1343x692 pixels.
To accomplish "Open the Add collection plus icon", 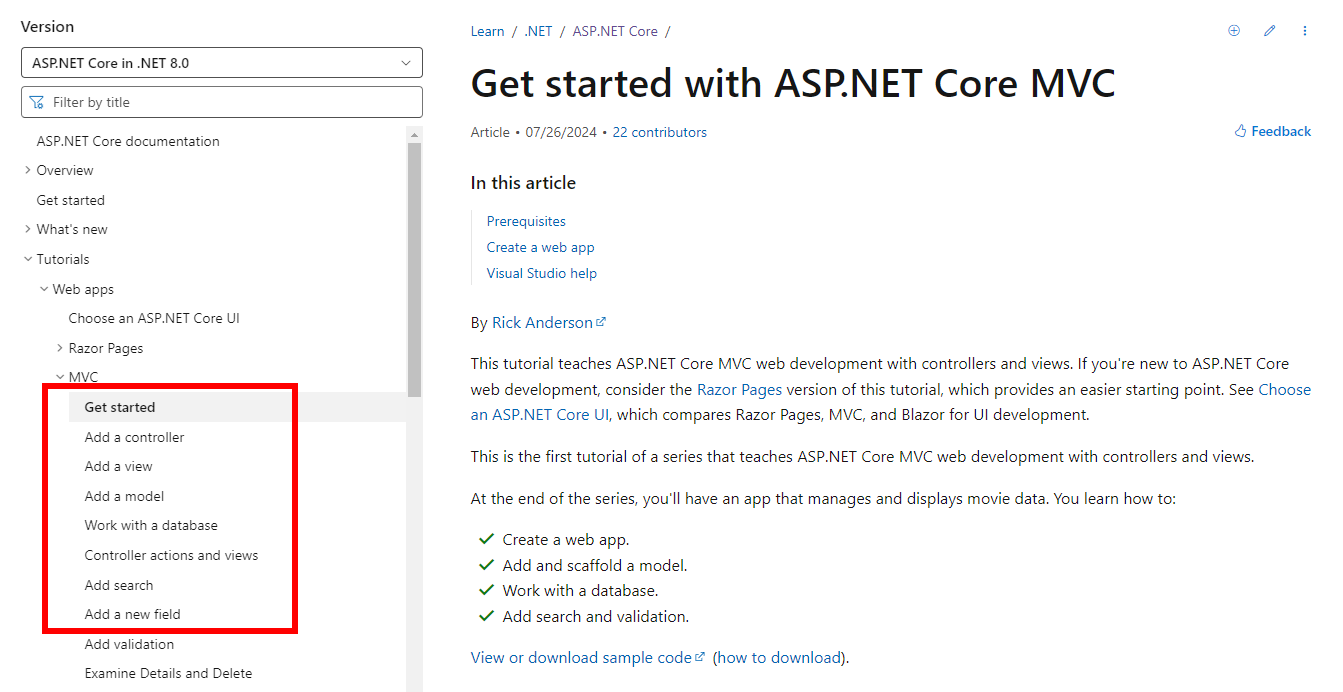I will point(1233,31).
